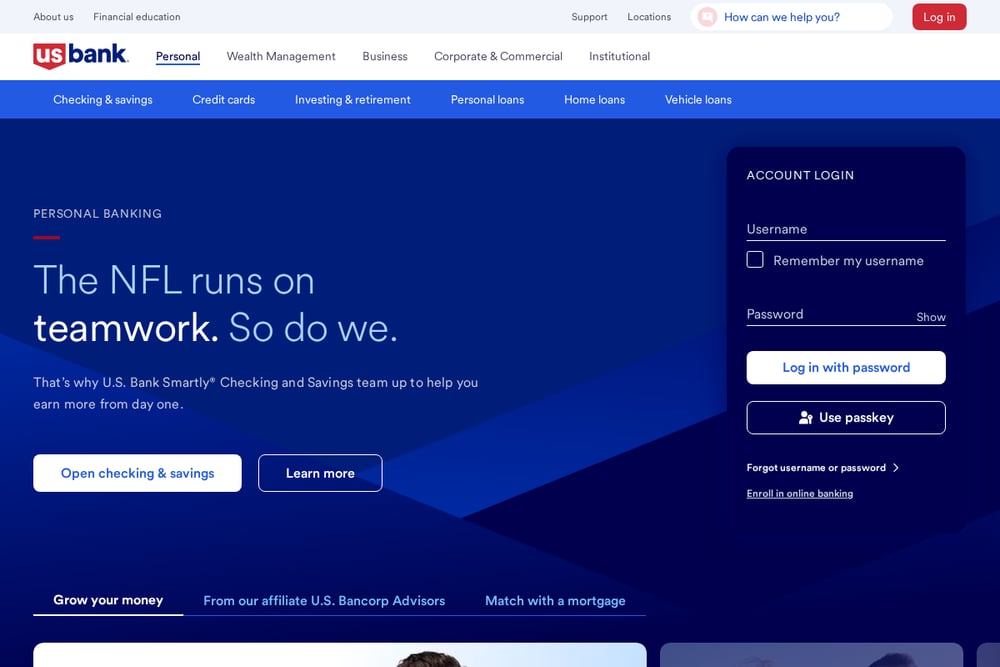
Task: Click the red Log in button
Action: (x=939, y=17)
